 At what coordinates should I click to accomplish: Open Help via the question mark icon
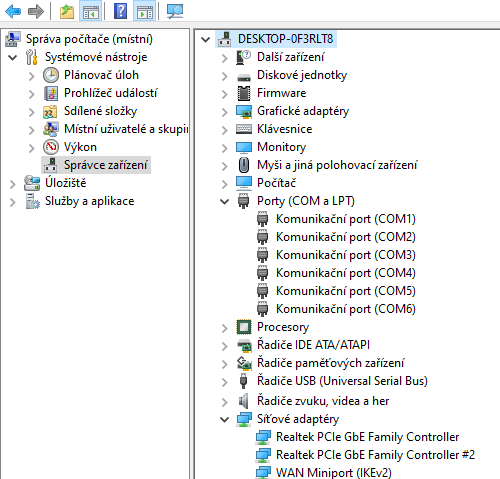120,11
